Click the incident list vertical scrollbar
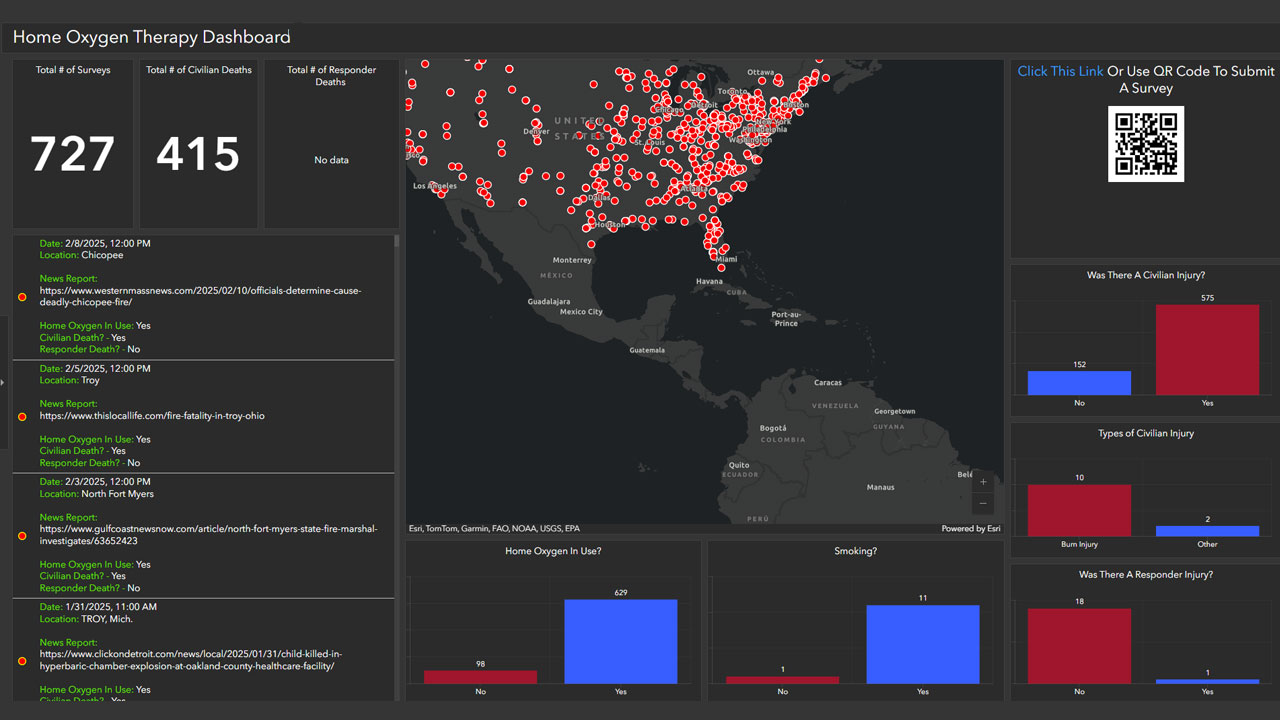The width and height of the screenshot is (1280, 720). 397,240
